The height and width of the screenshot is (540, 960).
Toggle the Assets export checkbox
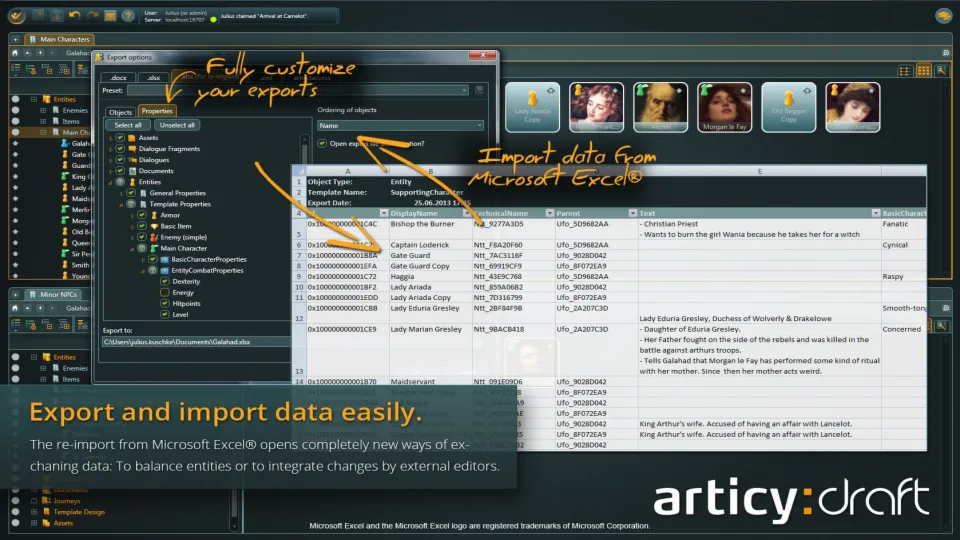click(120, 138)
